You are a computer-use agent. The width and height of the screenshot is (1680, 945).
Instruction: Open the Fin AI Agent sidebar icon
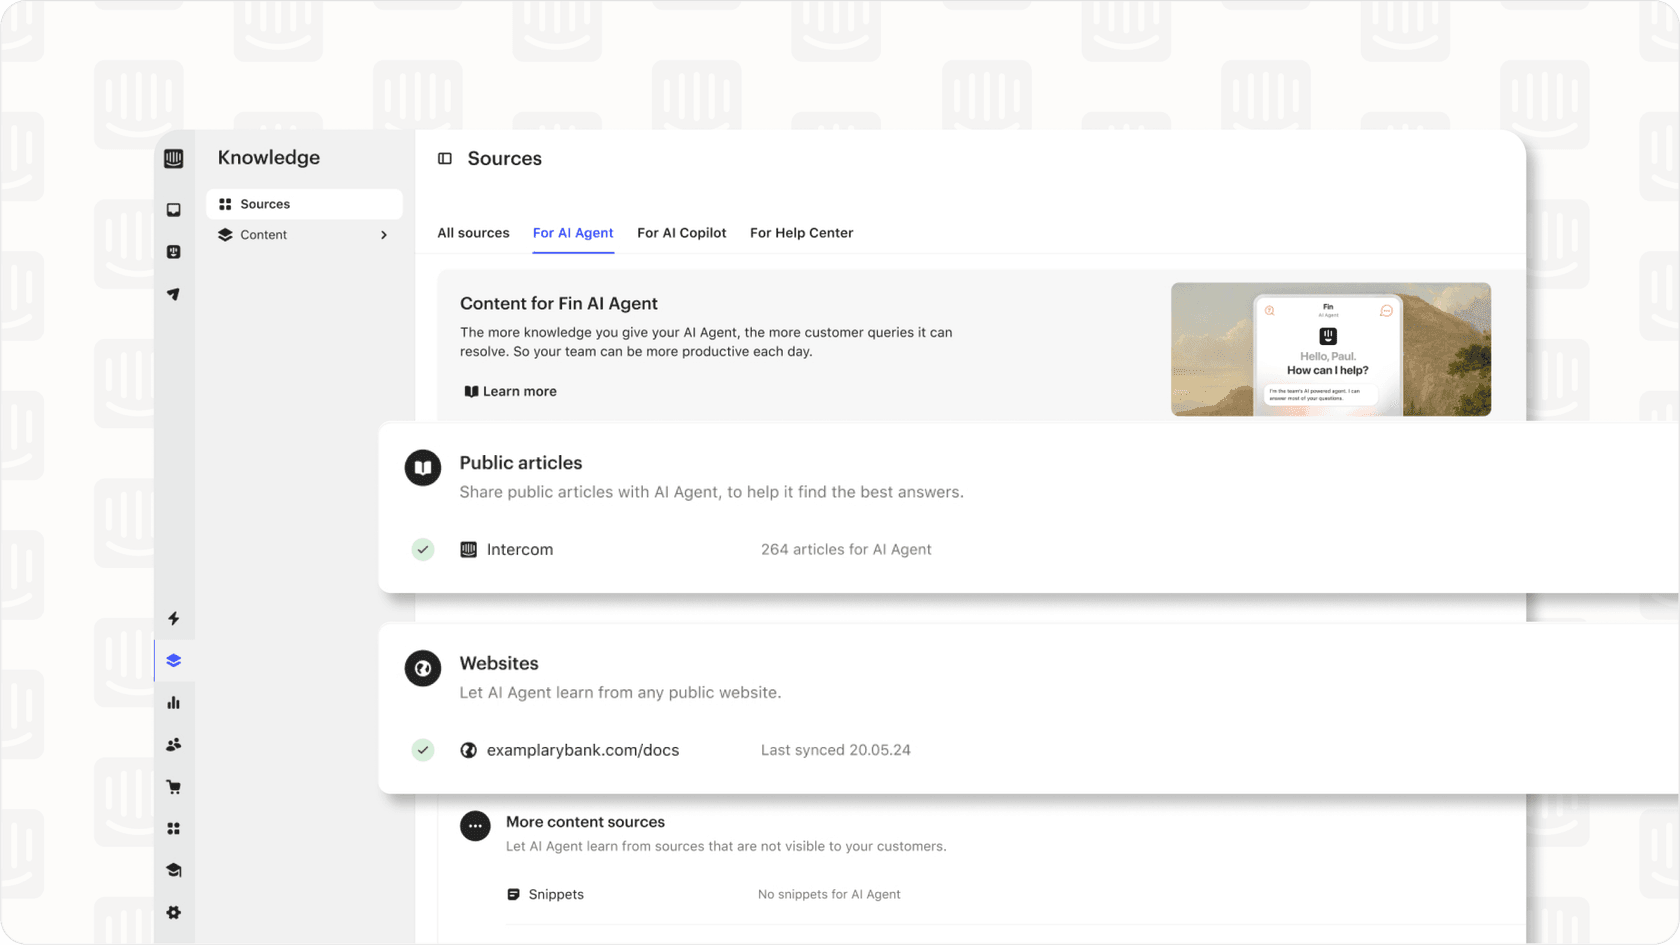(x=174, y=252)
